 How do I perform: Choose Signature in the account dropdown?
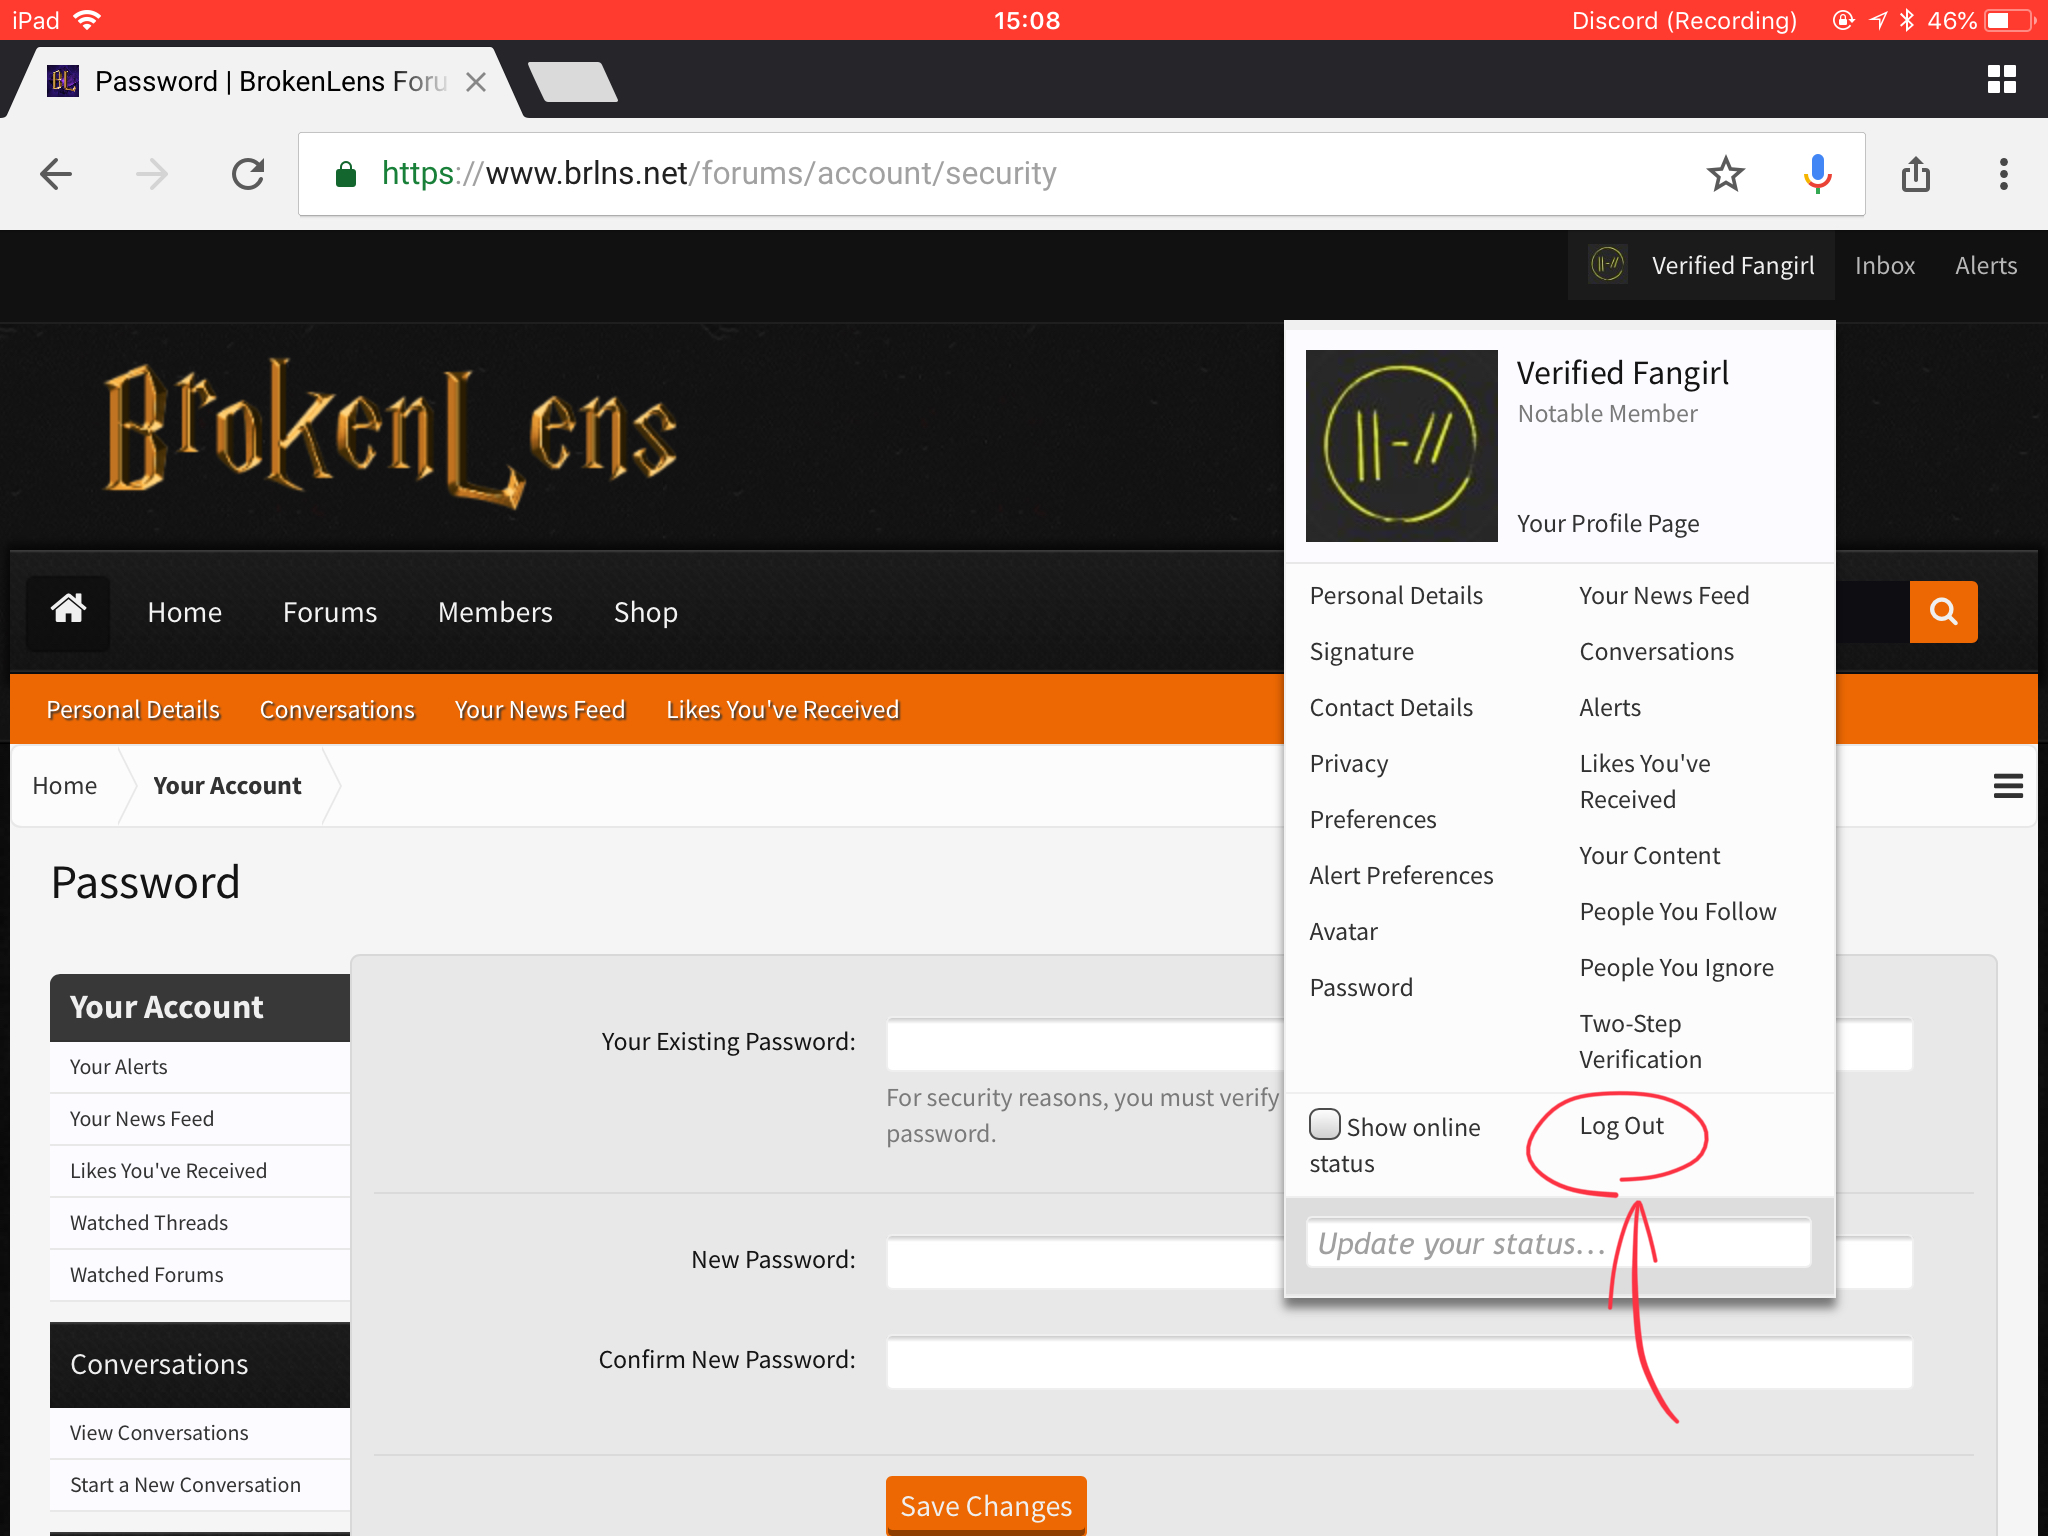[1362, 652]
